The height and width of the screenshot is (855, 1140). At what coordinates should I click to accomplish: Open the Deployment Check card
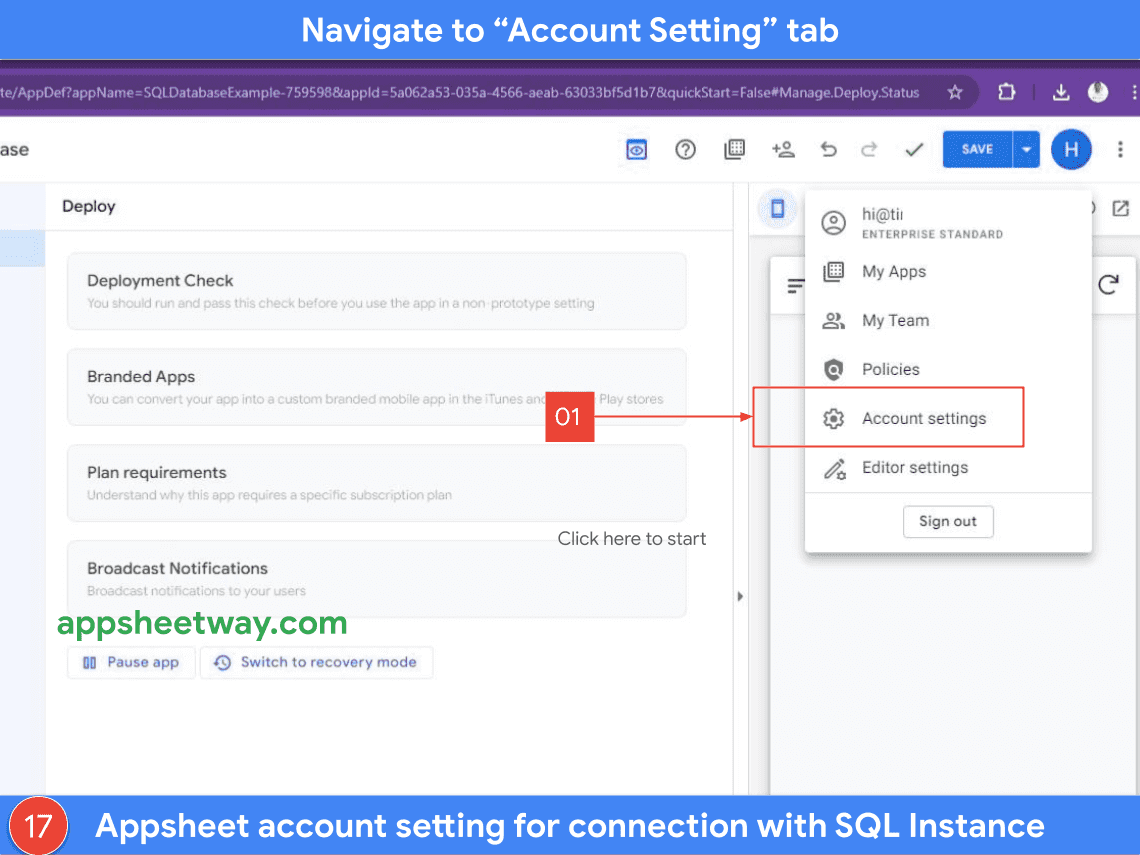click(x=376, y=291)
